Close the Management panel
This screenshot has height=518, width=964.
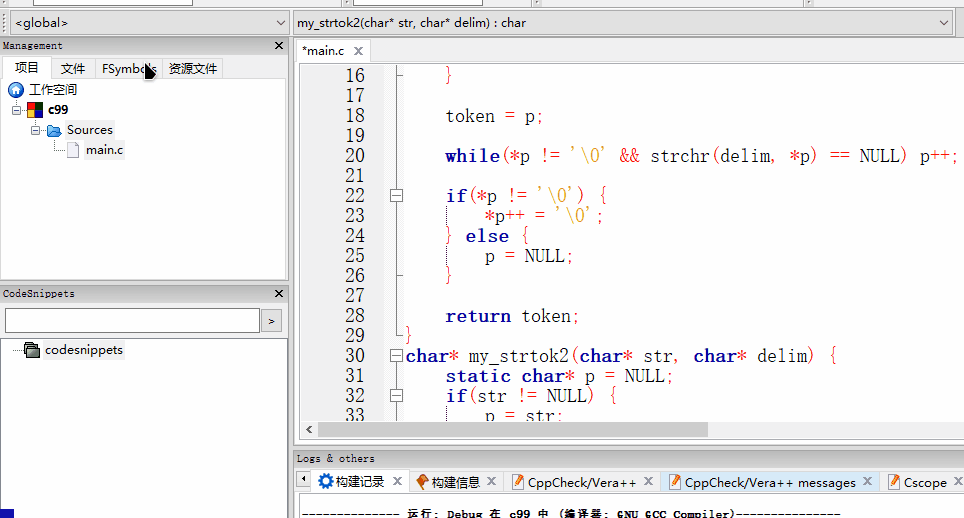(x=279, y=45)
